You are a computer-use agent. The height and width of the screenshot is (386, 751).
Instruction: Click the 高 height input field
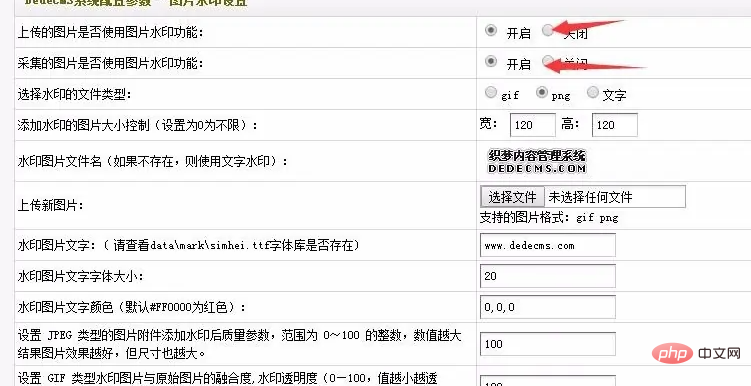coord(615,125)
